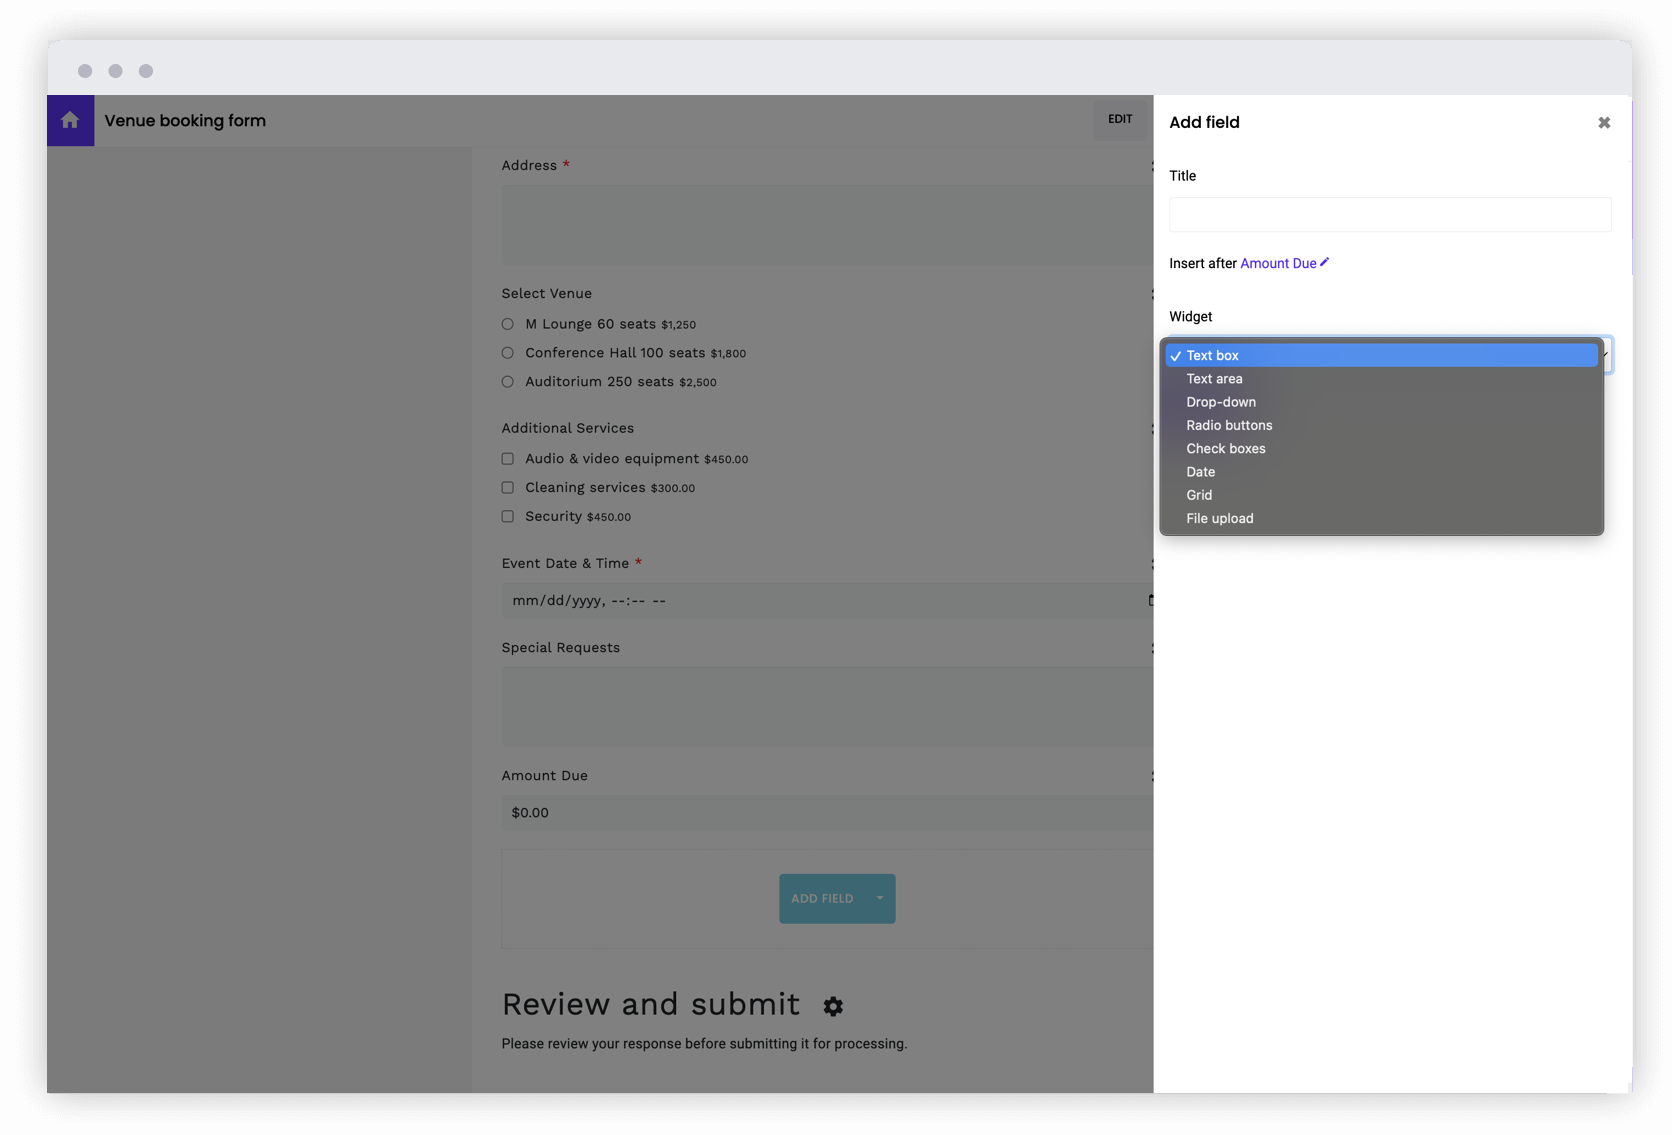Open the Amount Due link under Insert after
Image resolution: width=1672 pixels, height=1135 pixels.
pos(1278,262)
